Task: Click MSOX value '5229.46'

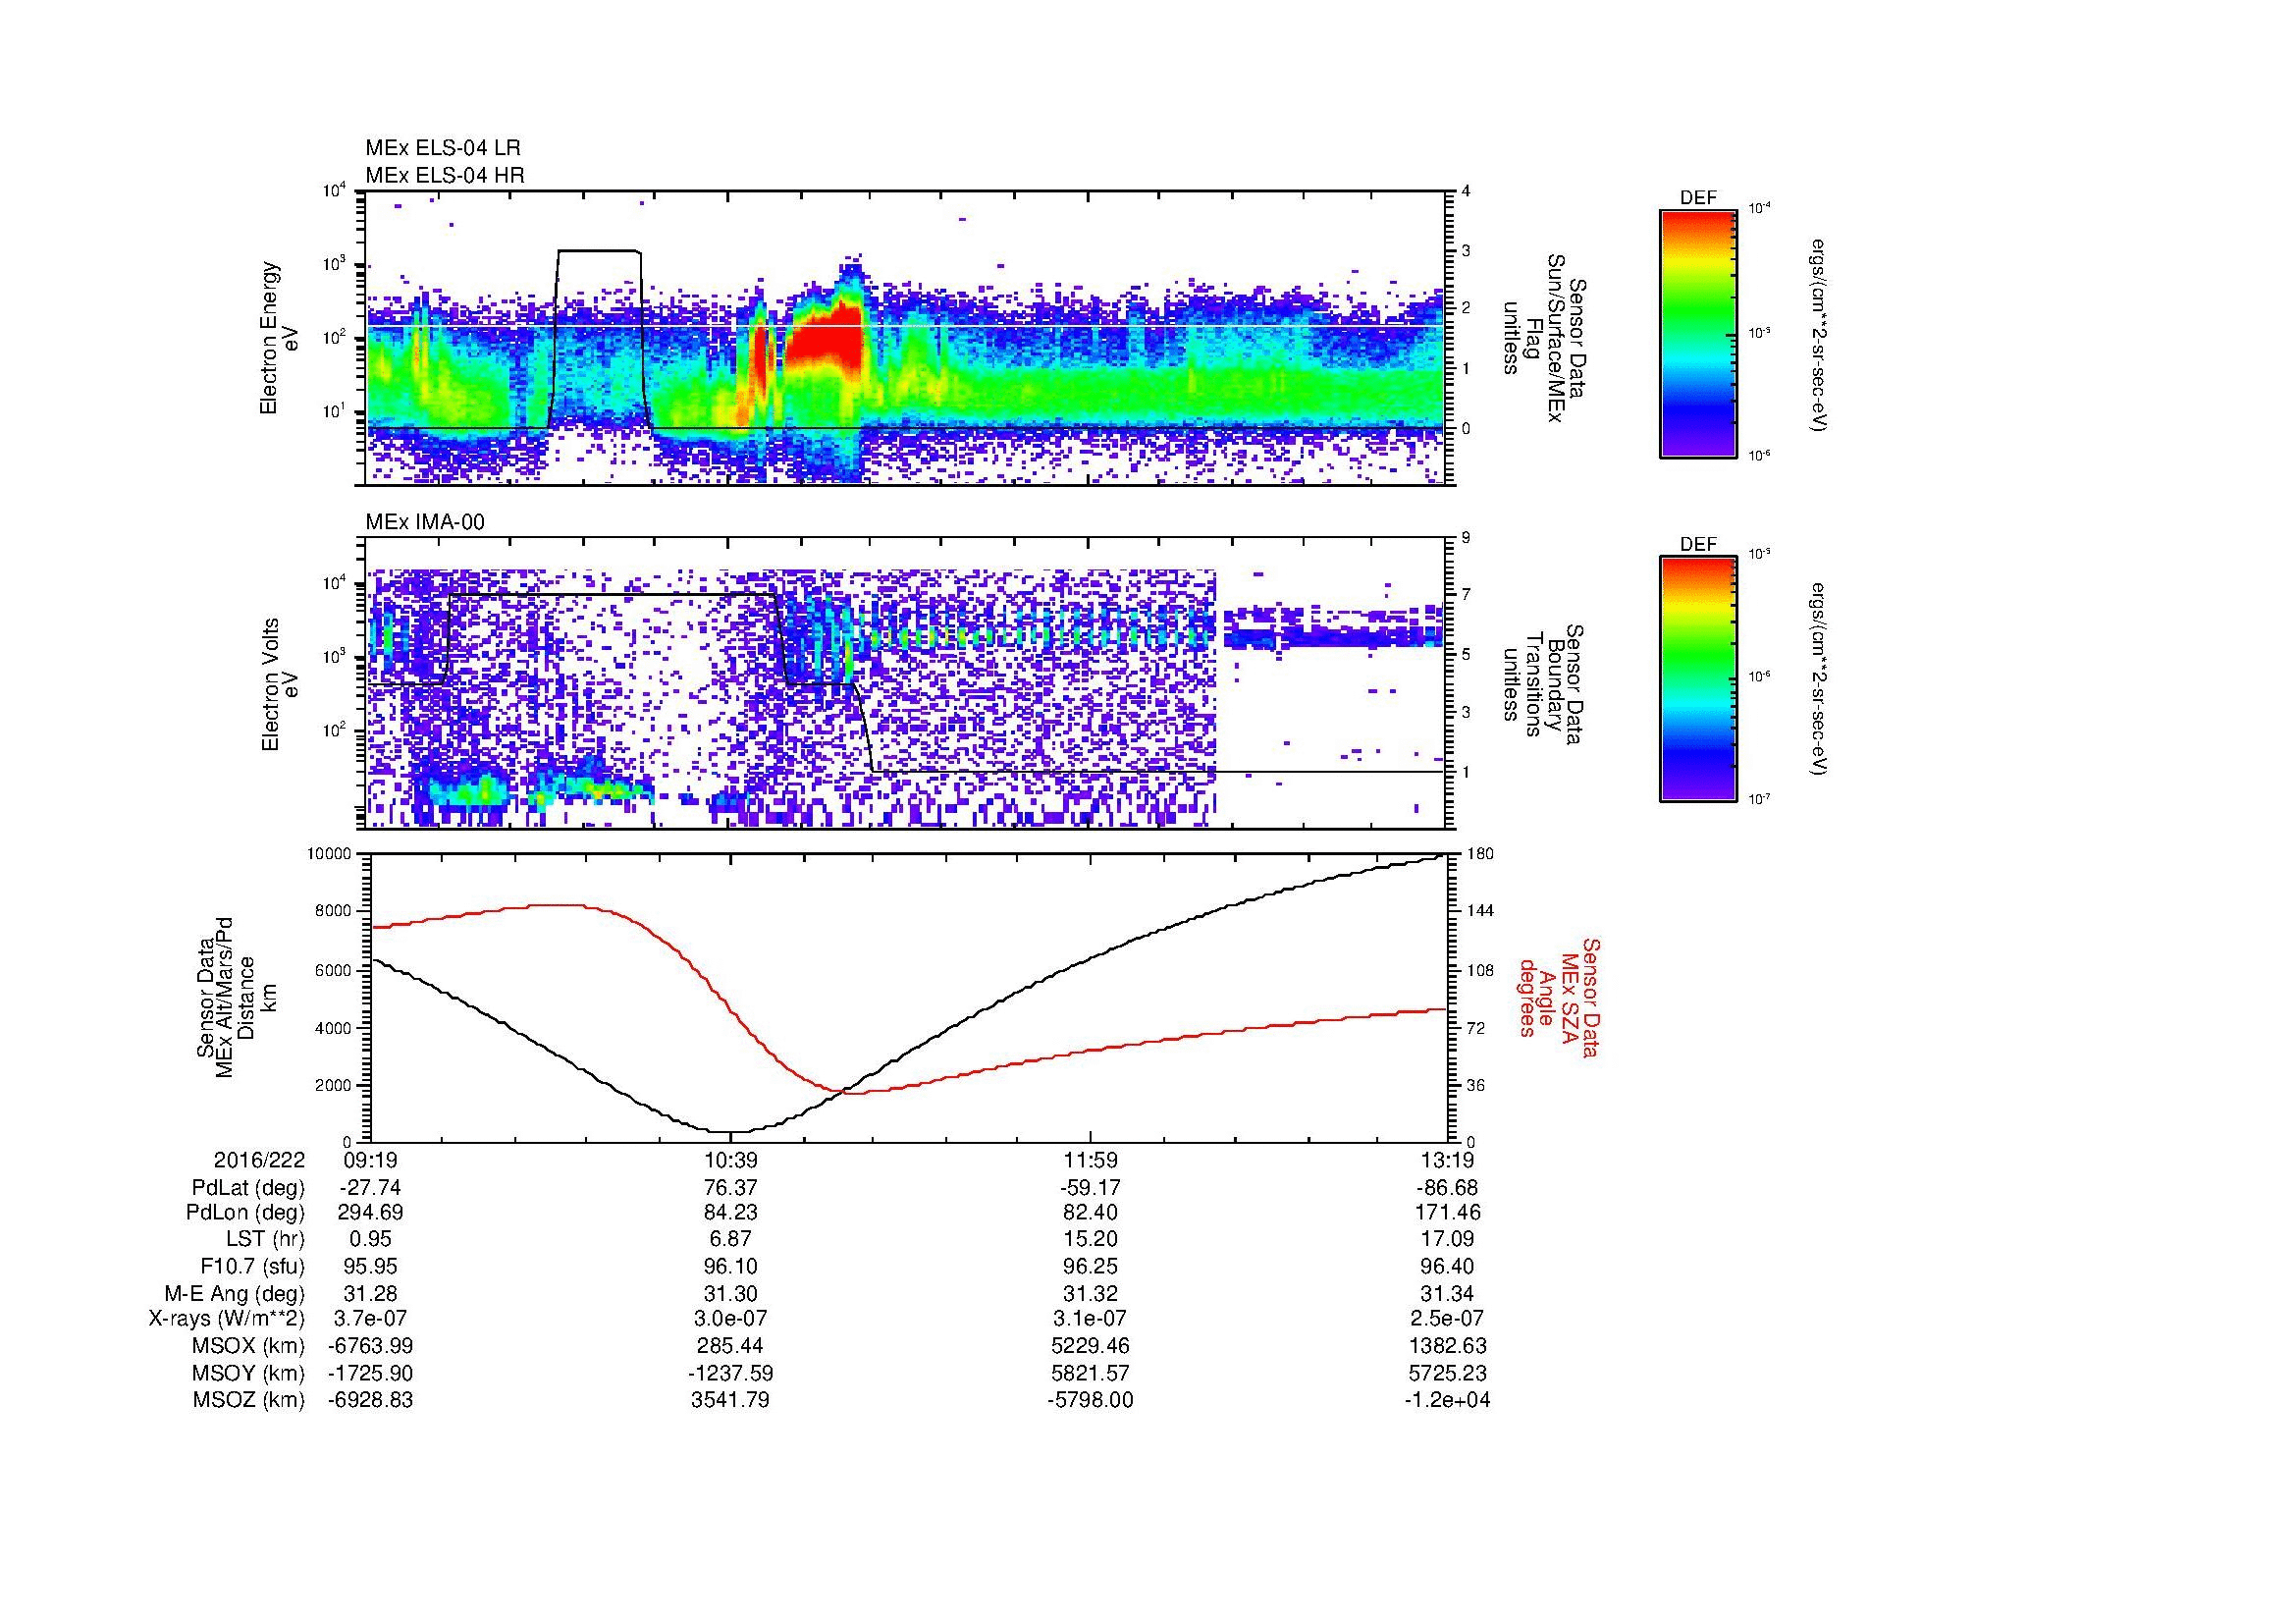Action: 1090,1346
